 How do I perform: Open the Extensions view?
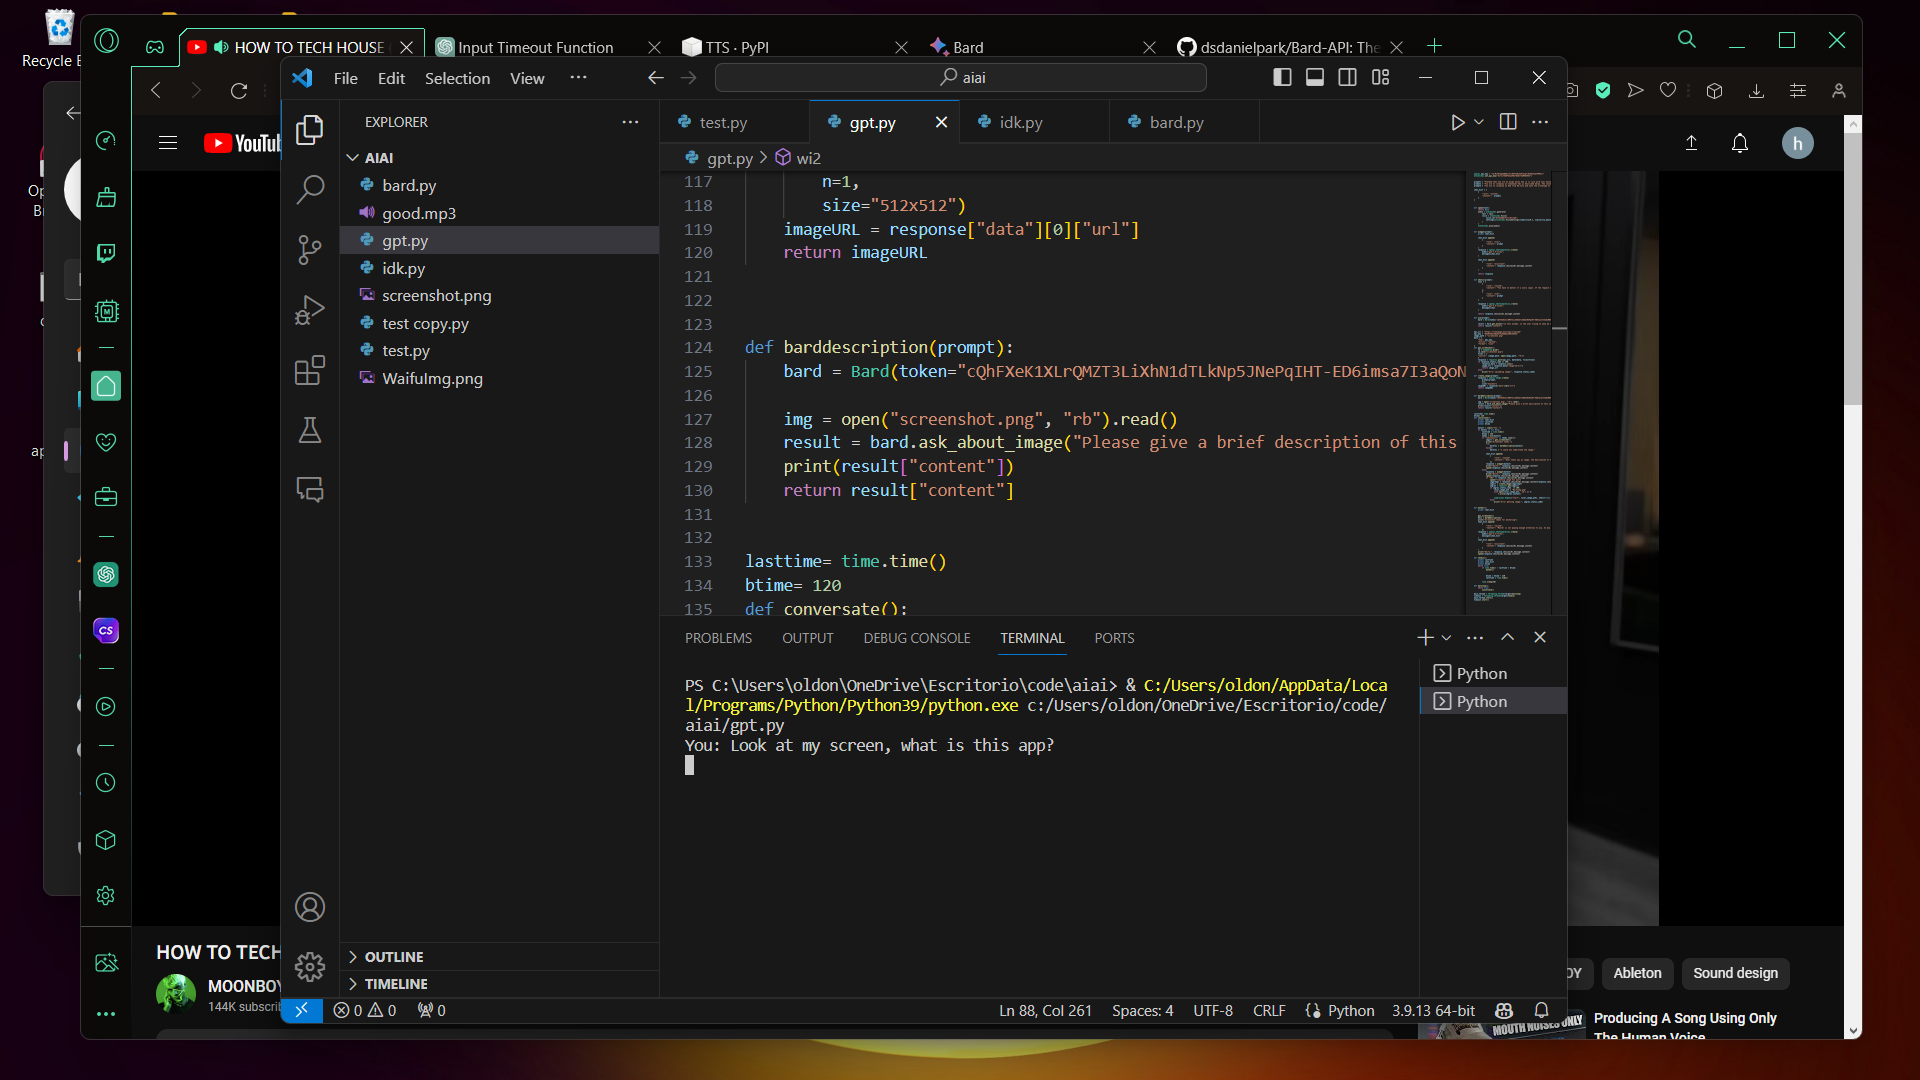tap(310, 370)
